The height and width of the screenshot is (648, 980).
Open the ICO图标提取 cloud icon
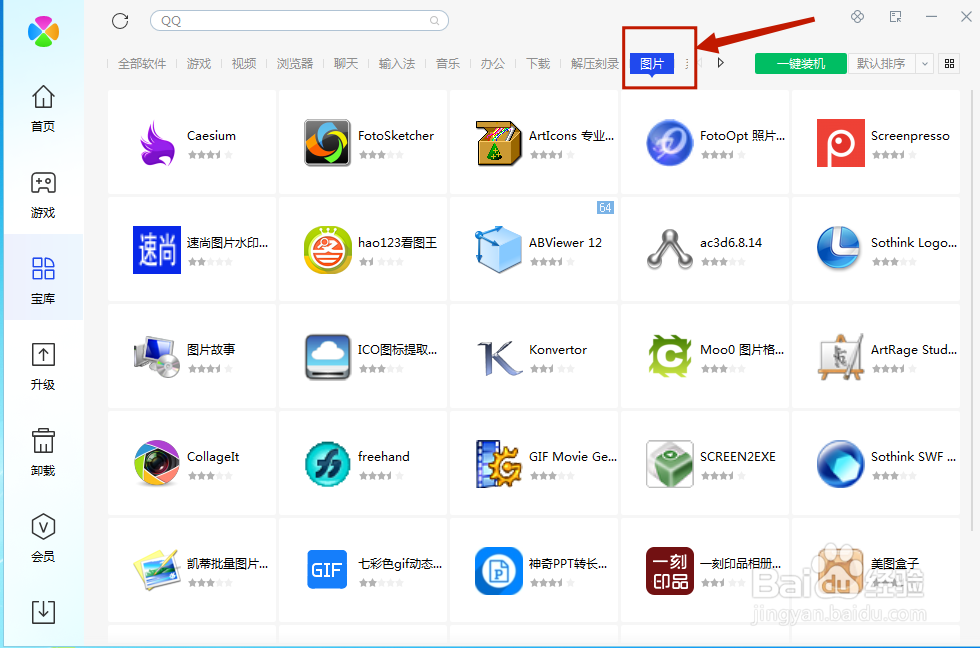[328, 357]
